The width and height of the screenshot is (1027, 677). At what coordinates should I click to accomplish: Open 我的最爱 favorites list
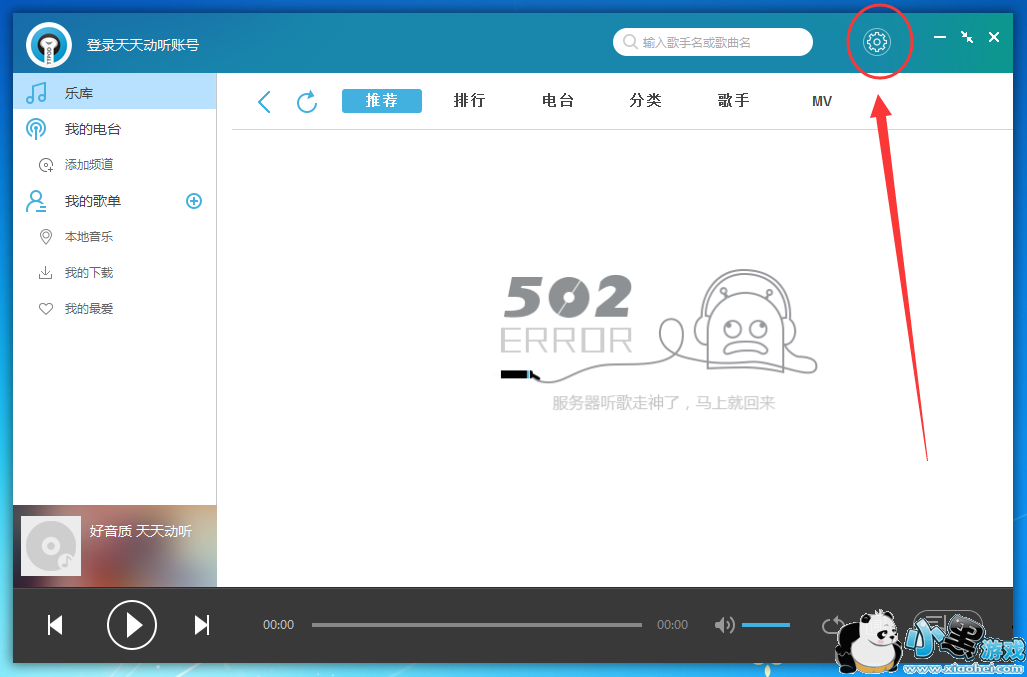(89, 309)
